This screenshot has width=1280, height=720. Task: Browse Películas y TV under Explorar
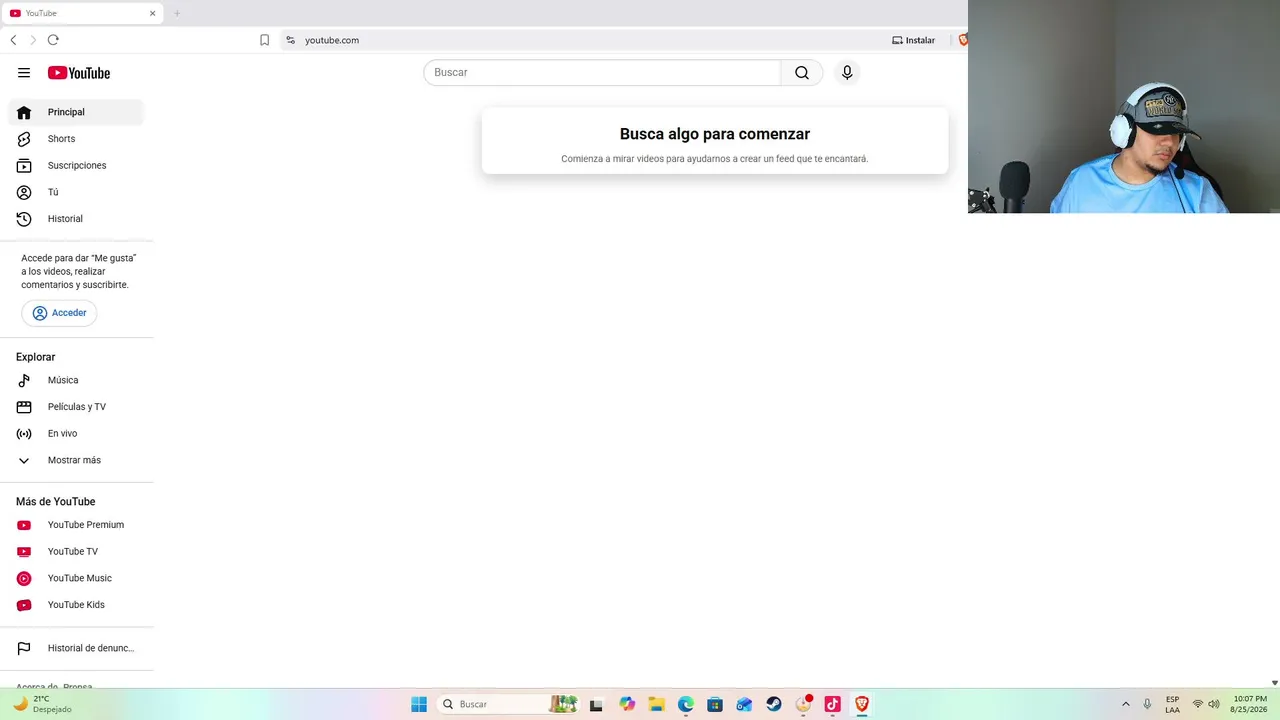tap(77, 407)
